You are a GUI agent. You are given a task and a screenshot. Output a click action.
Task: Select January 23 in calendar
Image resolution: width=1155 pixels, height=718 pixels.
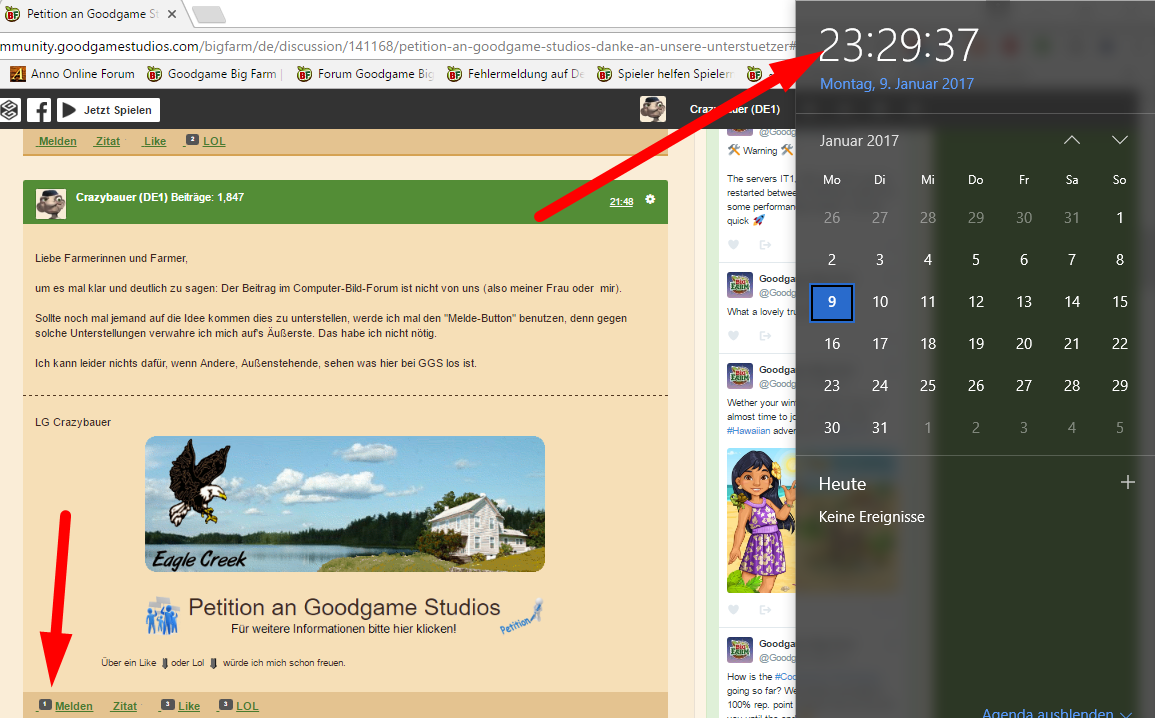point(832,386)
